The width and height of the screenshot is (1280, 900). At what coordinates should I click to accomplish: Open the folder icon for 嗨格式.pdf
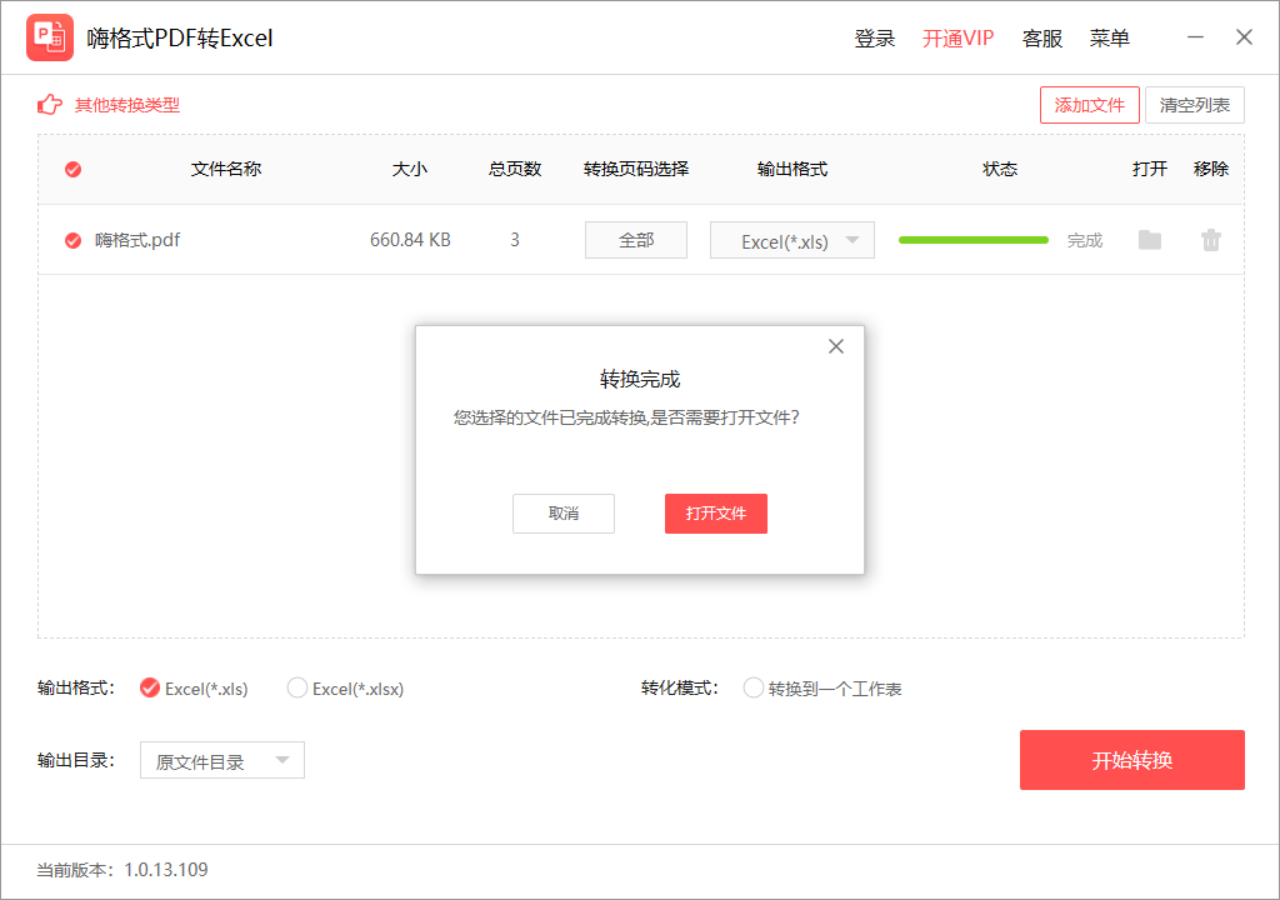[x=1149, y=240]
